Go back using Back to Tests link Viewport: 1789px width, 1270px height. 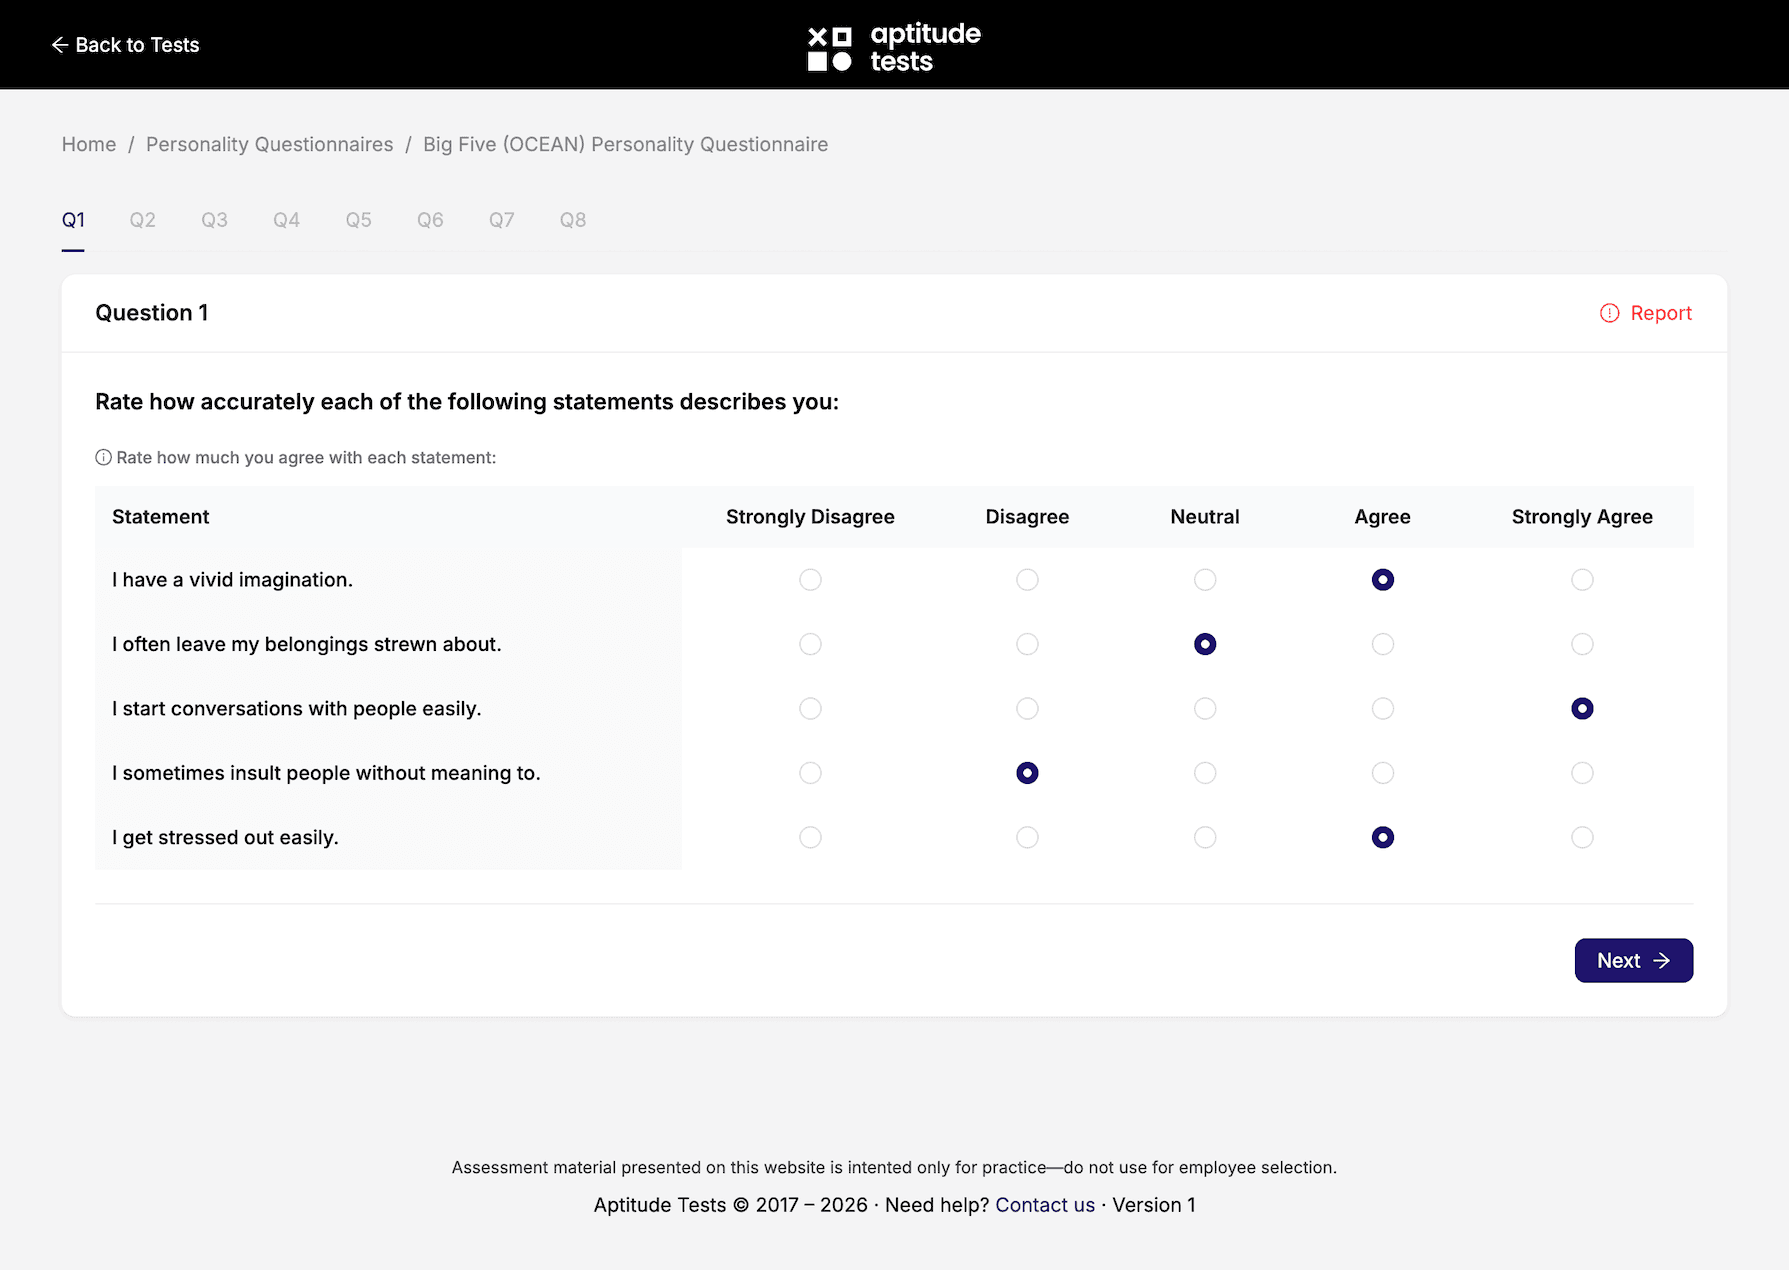pos(125,45)
